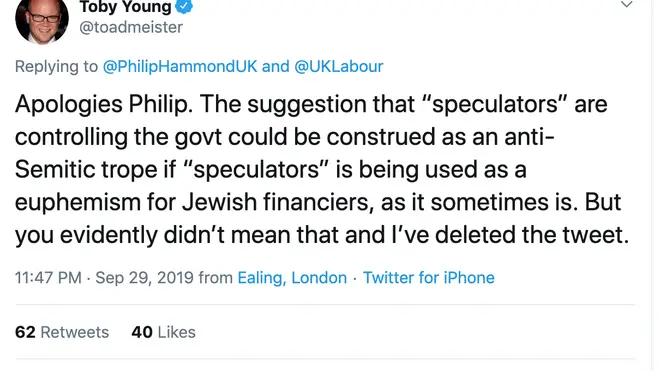
Task: Click the word 'Retweets' label
Action: tap(75, 332)
